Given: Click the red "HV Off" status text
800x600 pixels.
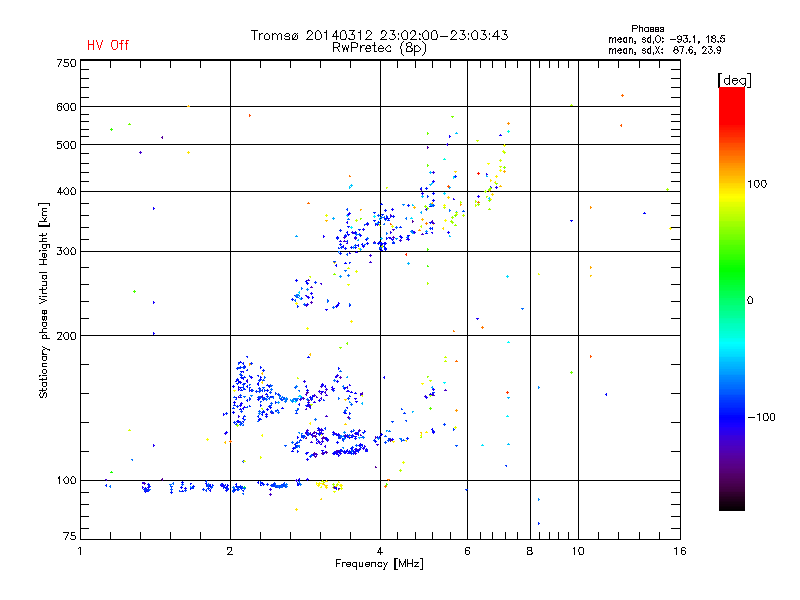Looking at the screenshot, I should pos(108,45).
